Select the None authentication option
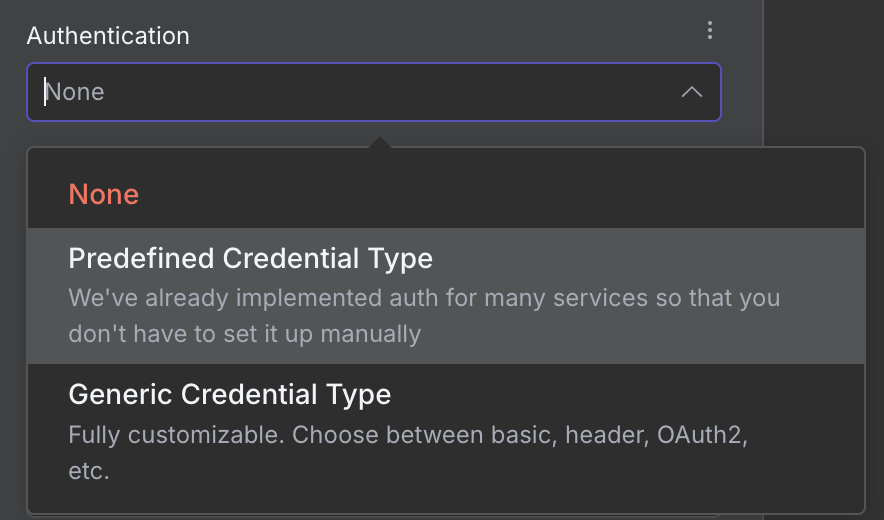 [104, 194]
